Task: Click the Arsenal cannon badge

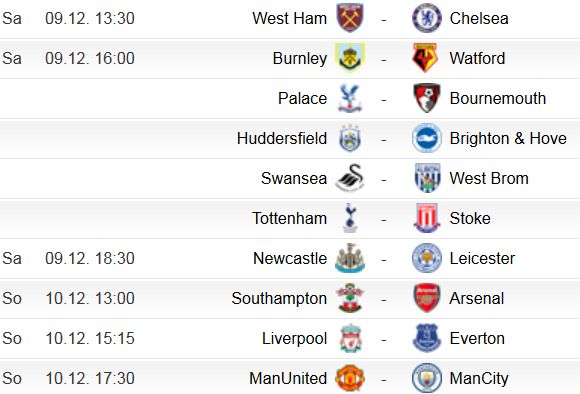Action: (427, 298)
